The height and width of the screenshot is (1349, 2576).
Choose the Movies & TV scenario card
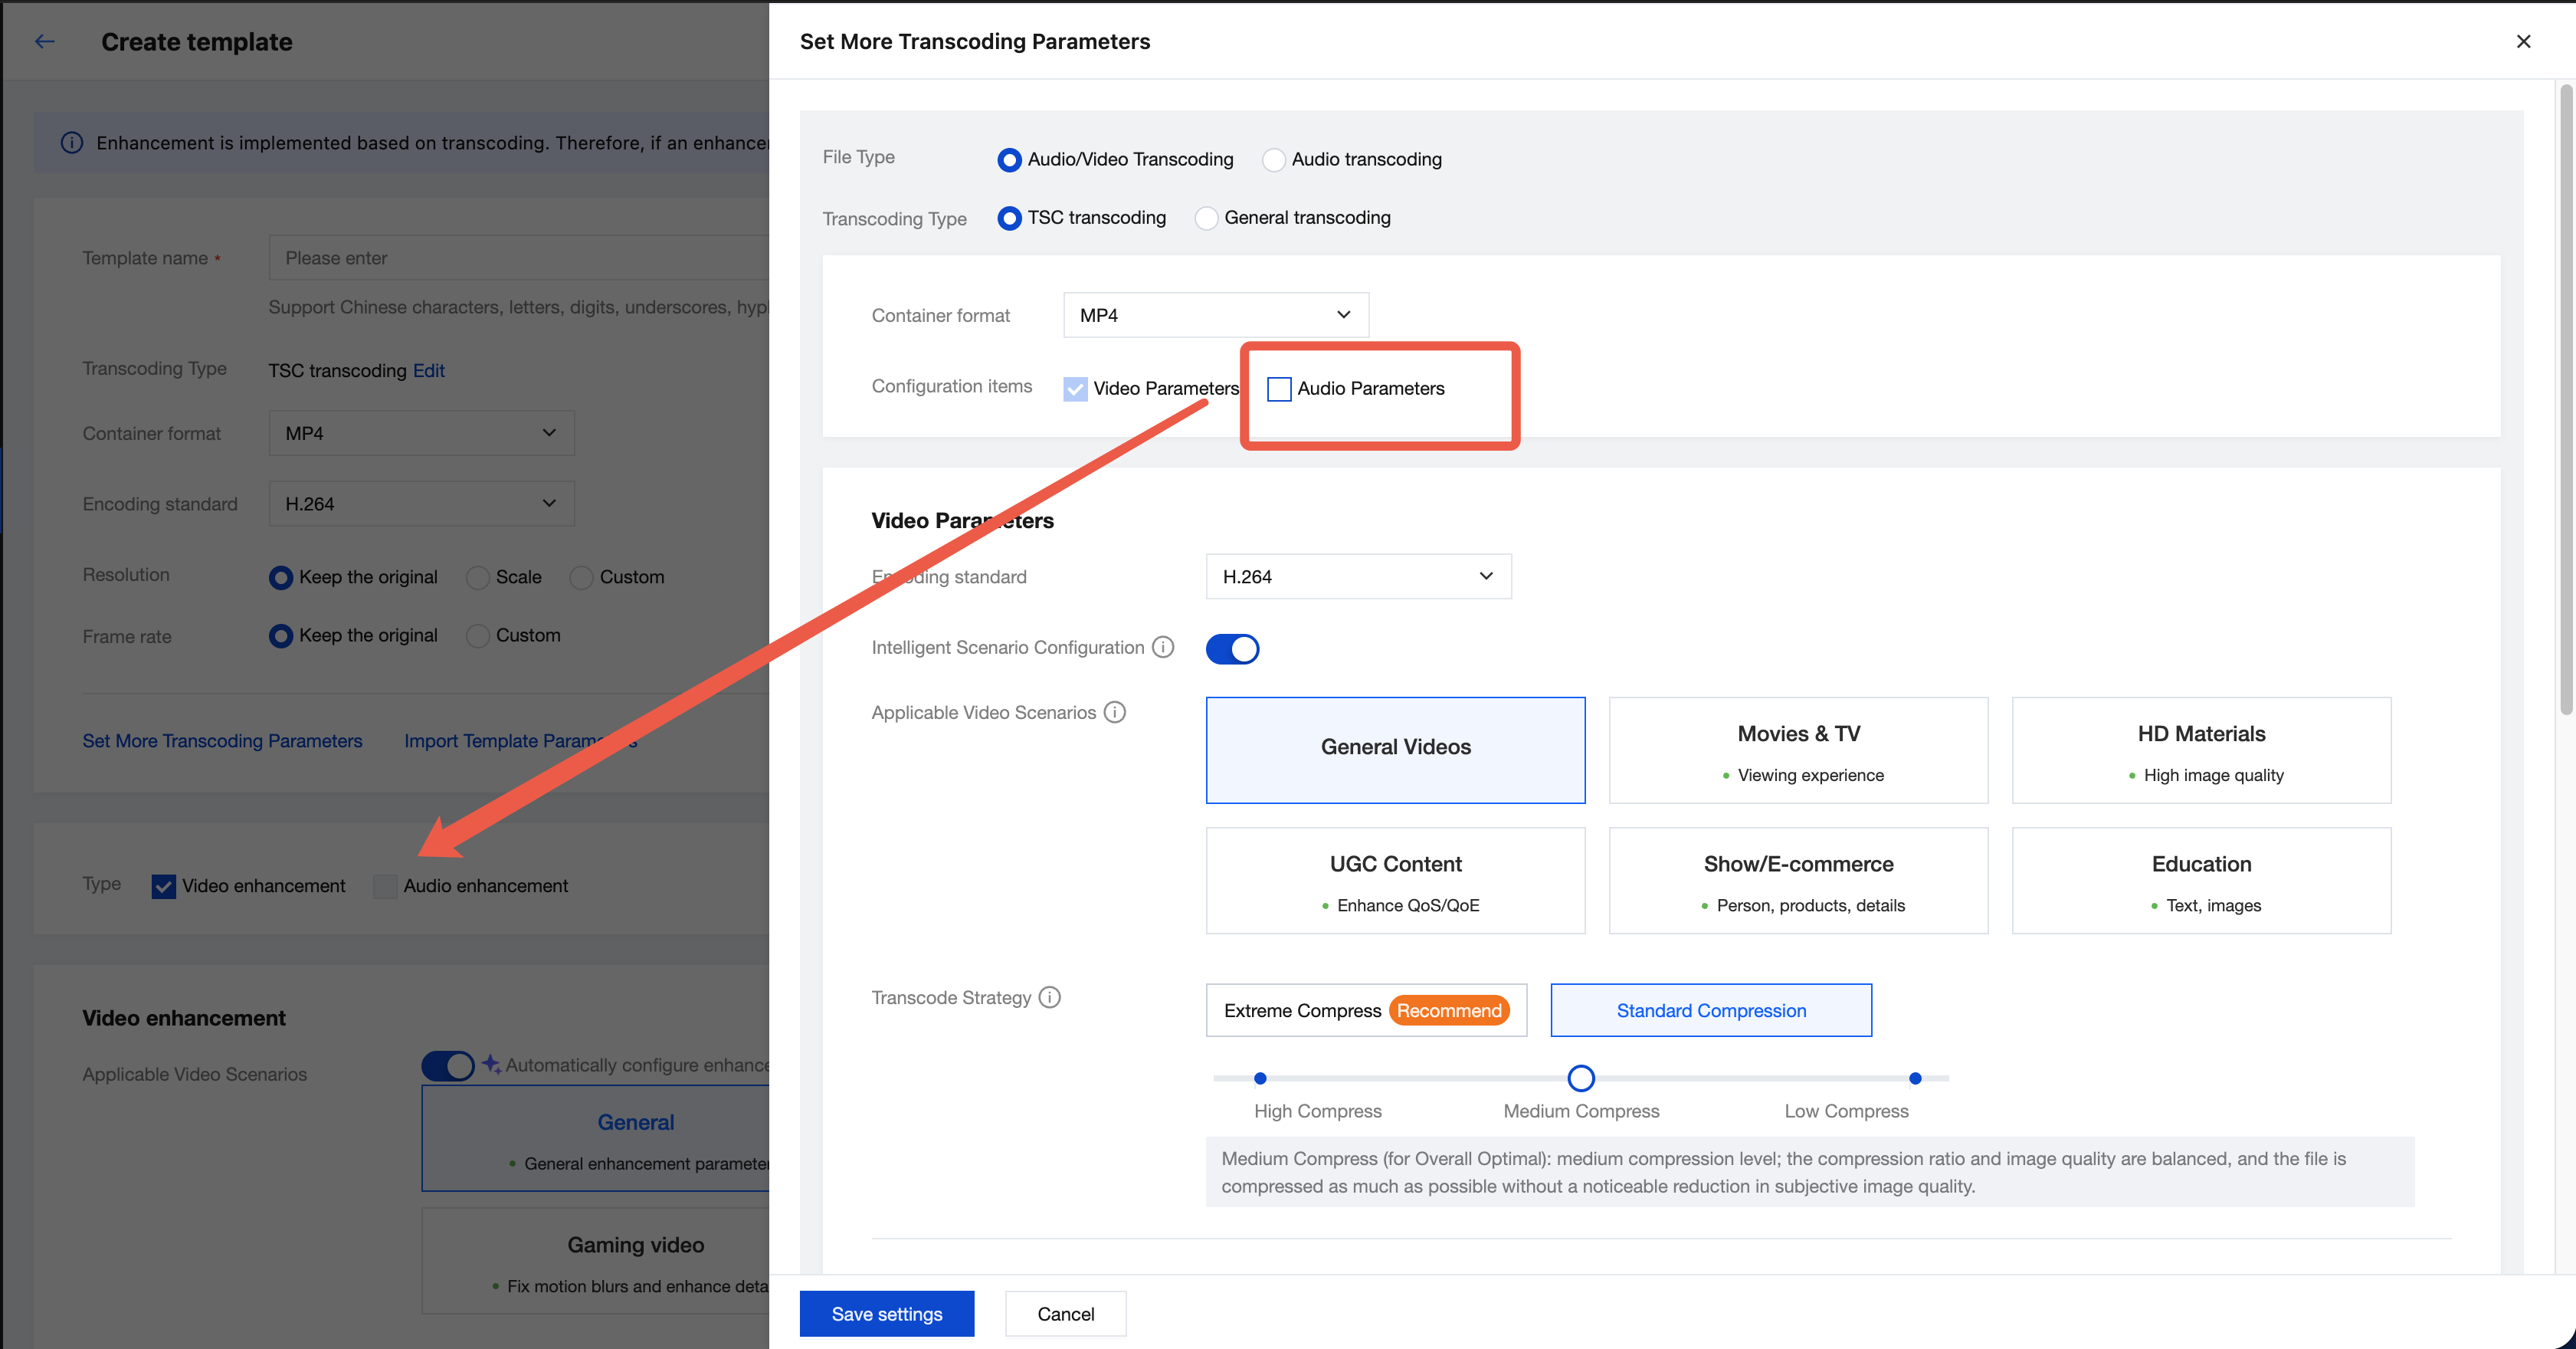coord(1797,750)
